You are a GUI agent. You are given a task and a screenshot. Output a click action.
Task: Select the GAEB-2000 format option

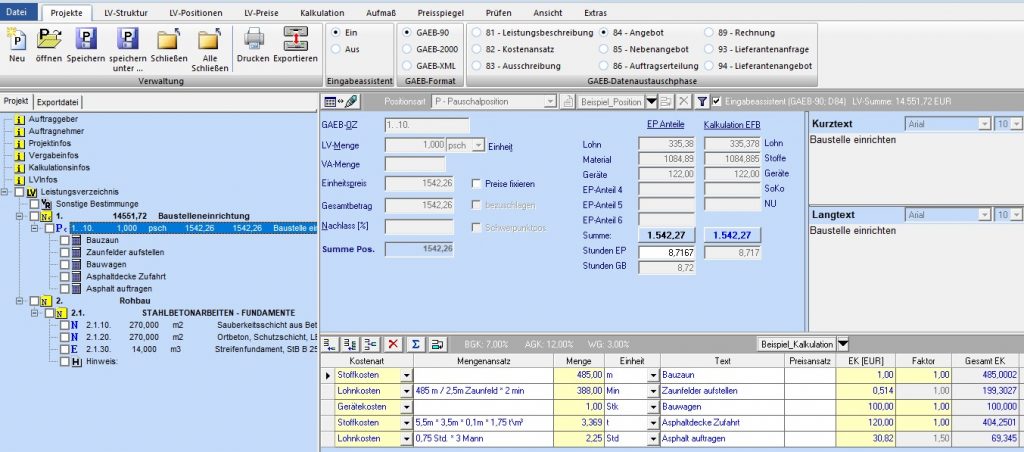point(407,49)
